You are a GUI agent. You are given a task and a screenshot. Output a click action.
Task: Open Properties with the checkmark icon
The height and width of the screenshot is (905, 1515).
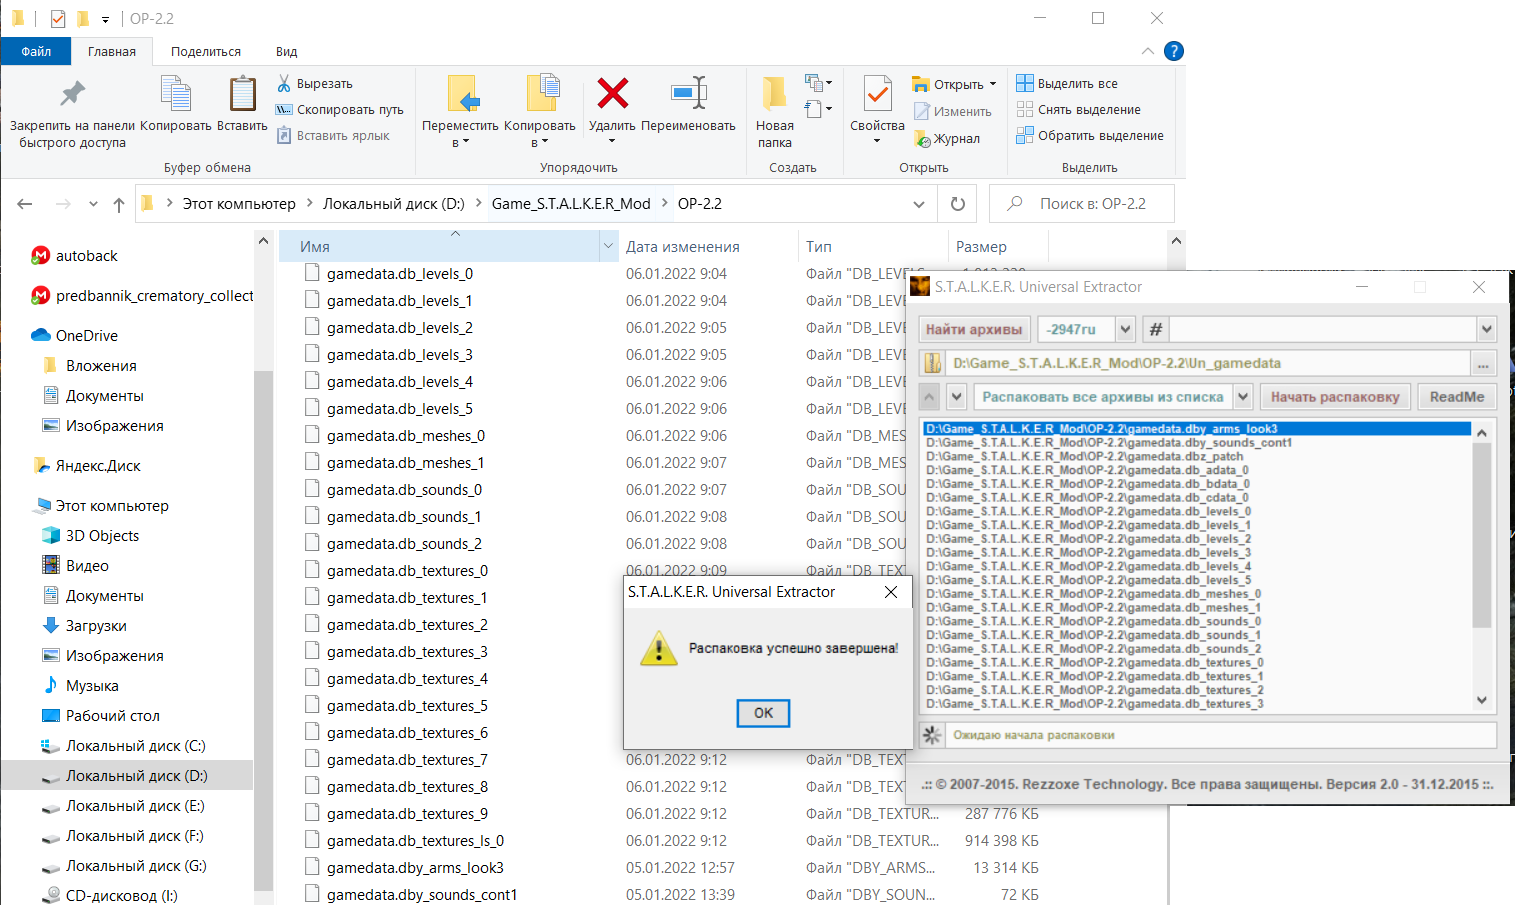(x=877, y=94)
